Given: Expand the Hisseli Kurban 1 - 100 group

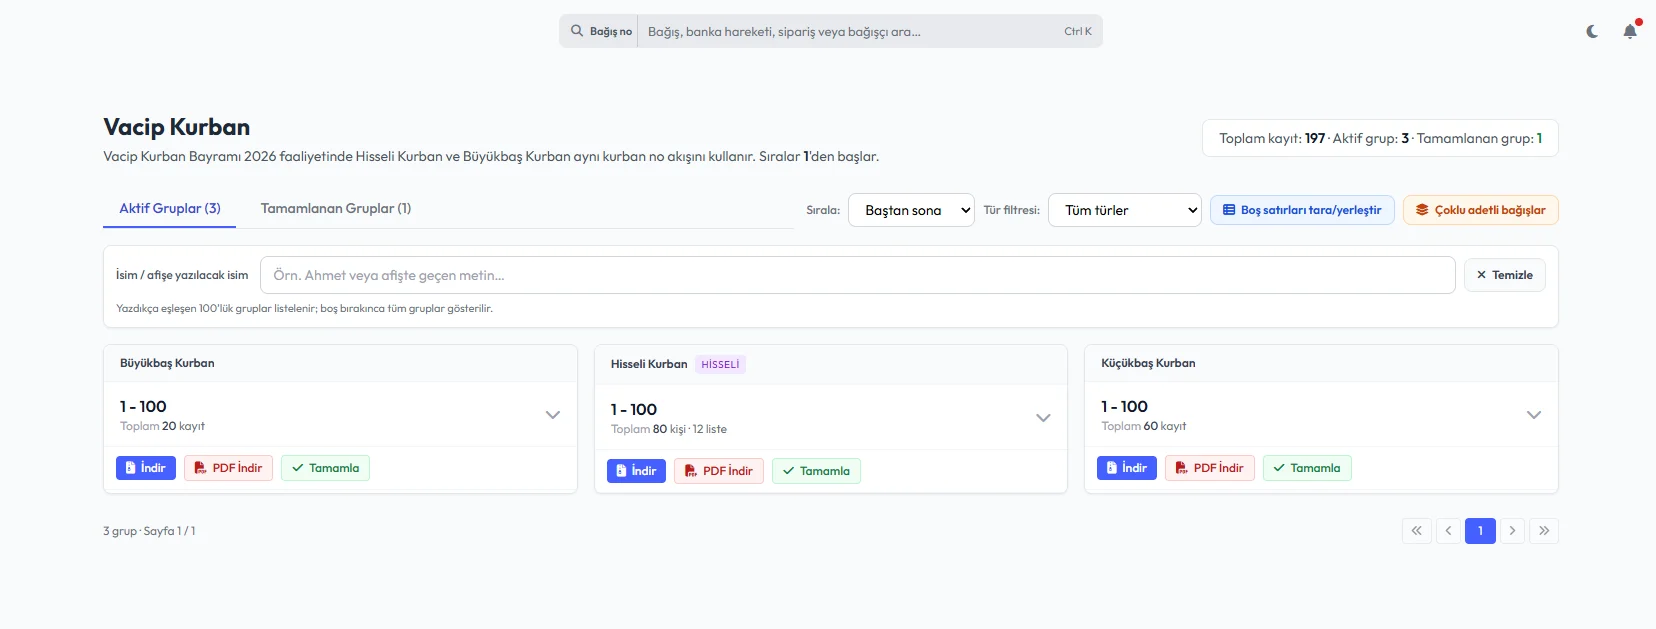Looking at the screenshot, I should click(x=1043, y=418).
